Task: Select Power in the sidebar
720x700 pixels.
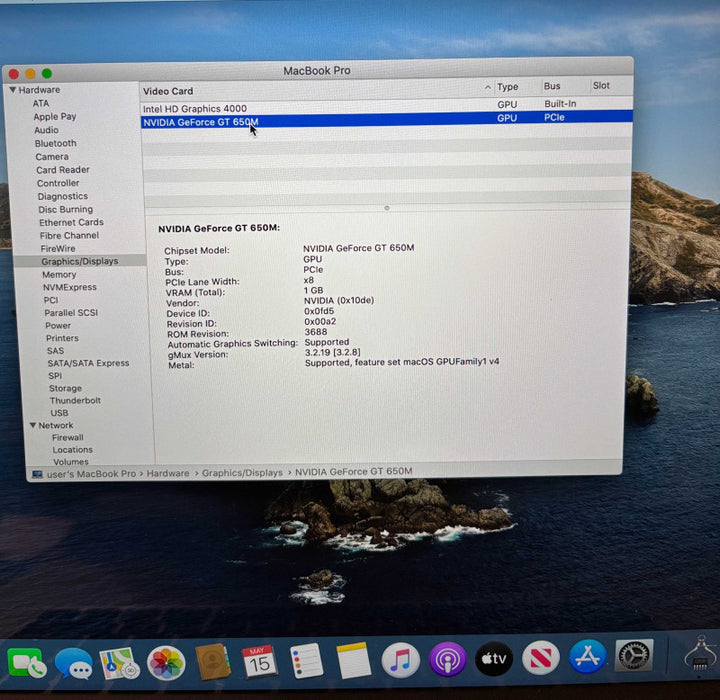Action: click(58, 325)
